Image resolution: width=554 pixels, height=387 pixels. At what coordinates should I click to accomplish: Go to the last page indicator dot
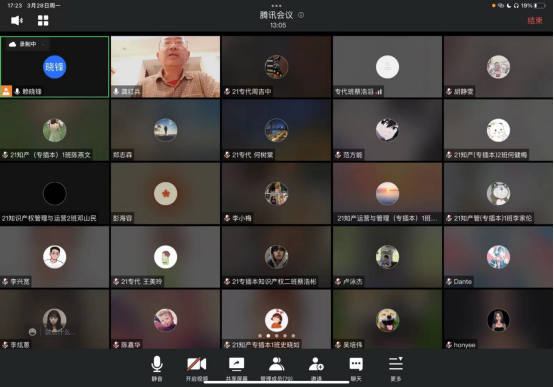[293, 336]
